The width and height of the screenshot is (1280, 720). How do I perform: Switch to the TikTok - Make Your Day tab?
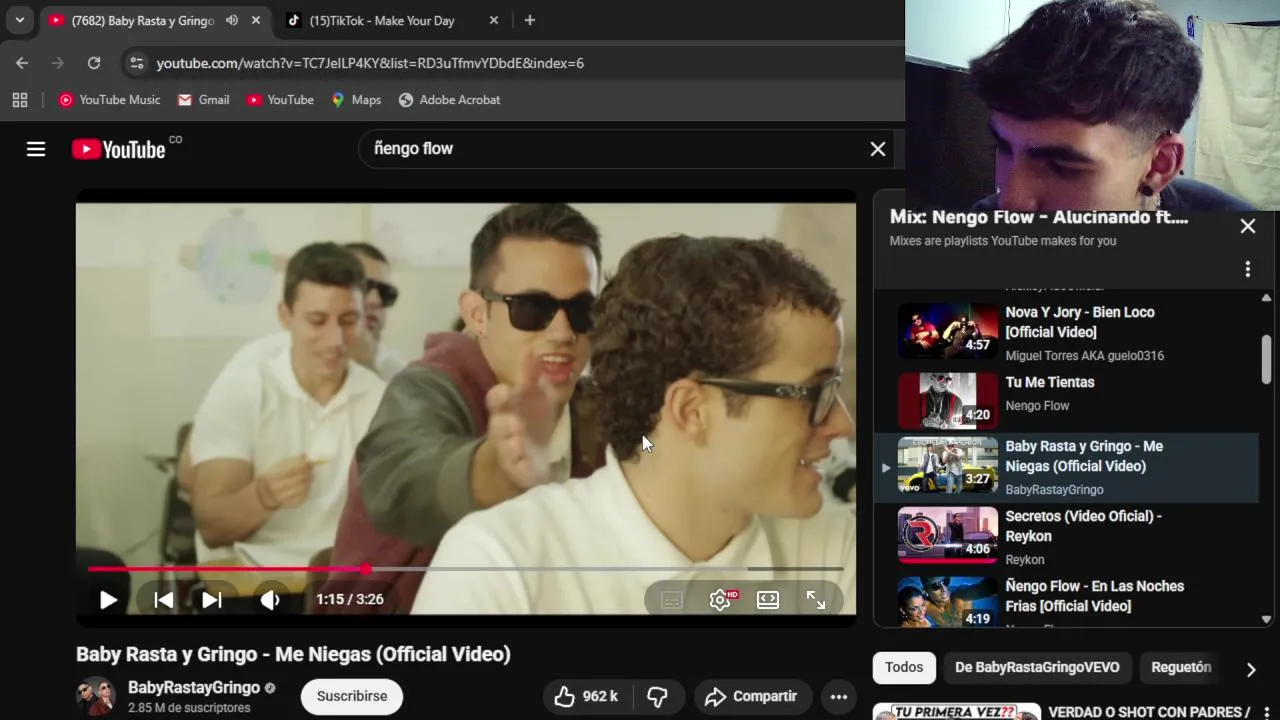pos(381,20)
